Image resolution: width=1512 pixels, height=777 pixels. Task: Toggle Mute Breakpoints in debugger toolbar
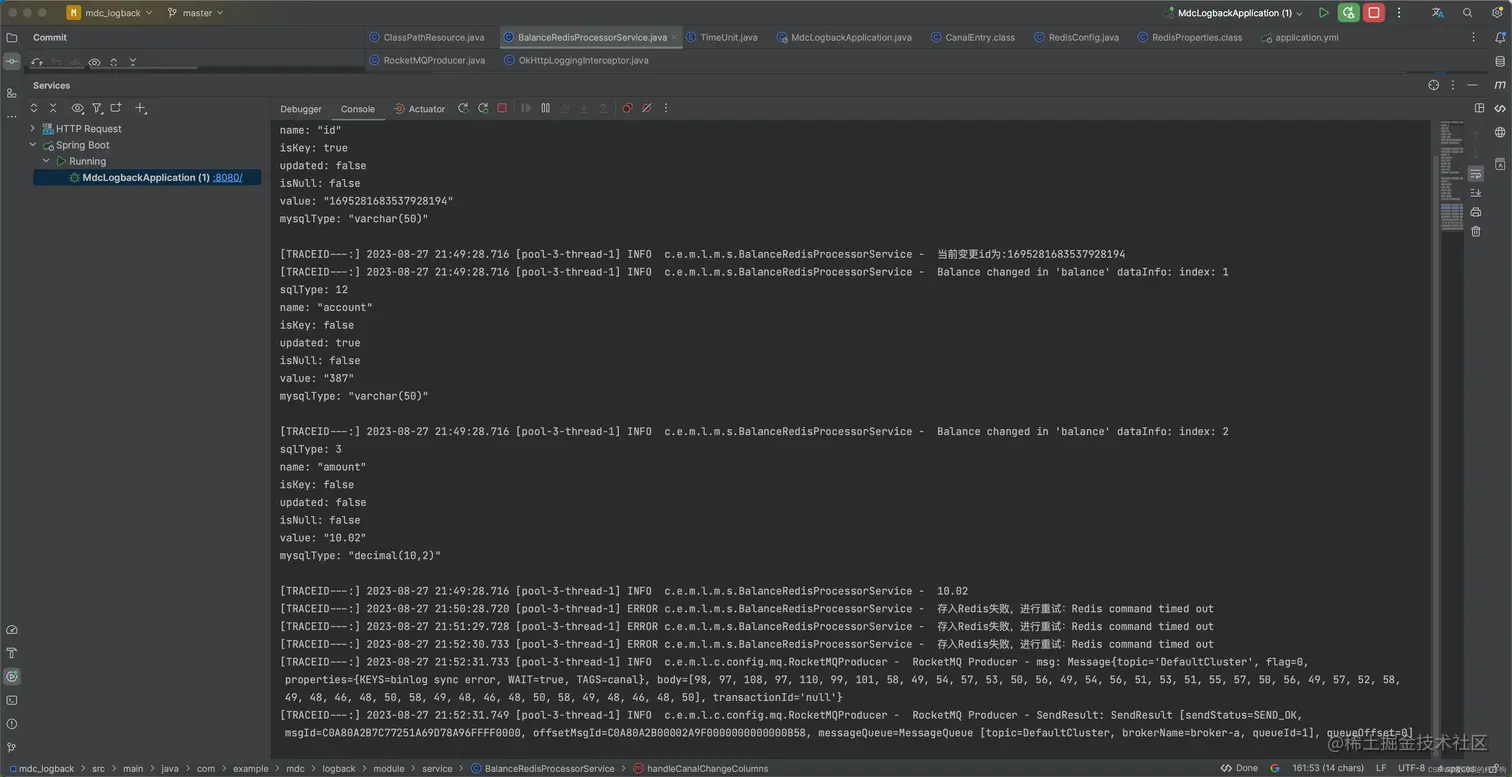click(646, 108)
